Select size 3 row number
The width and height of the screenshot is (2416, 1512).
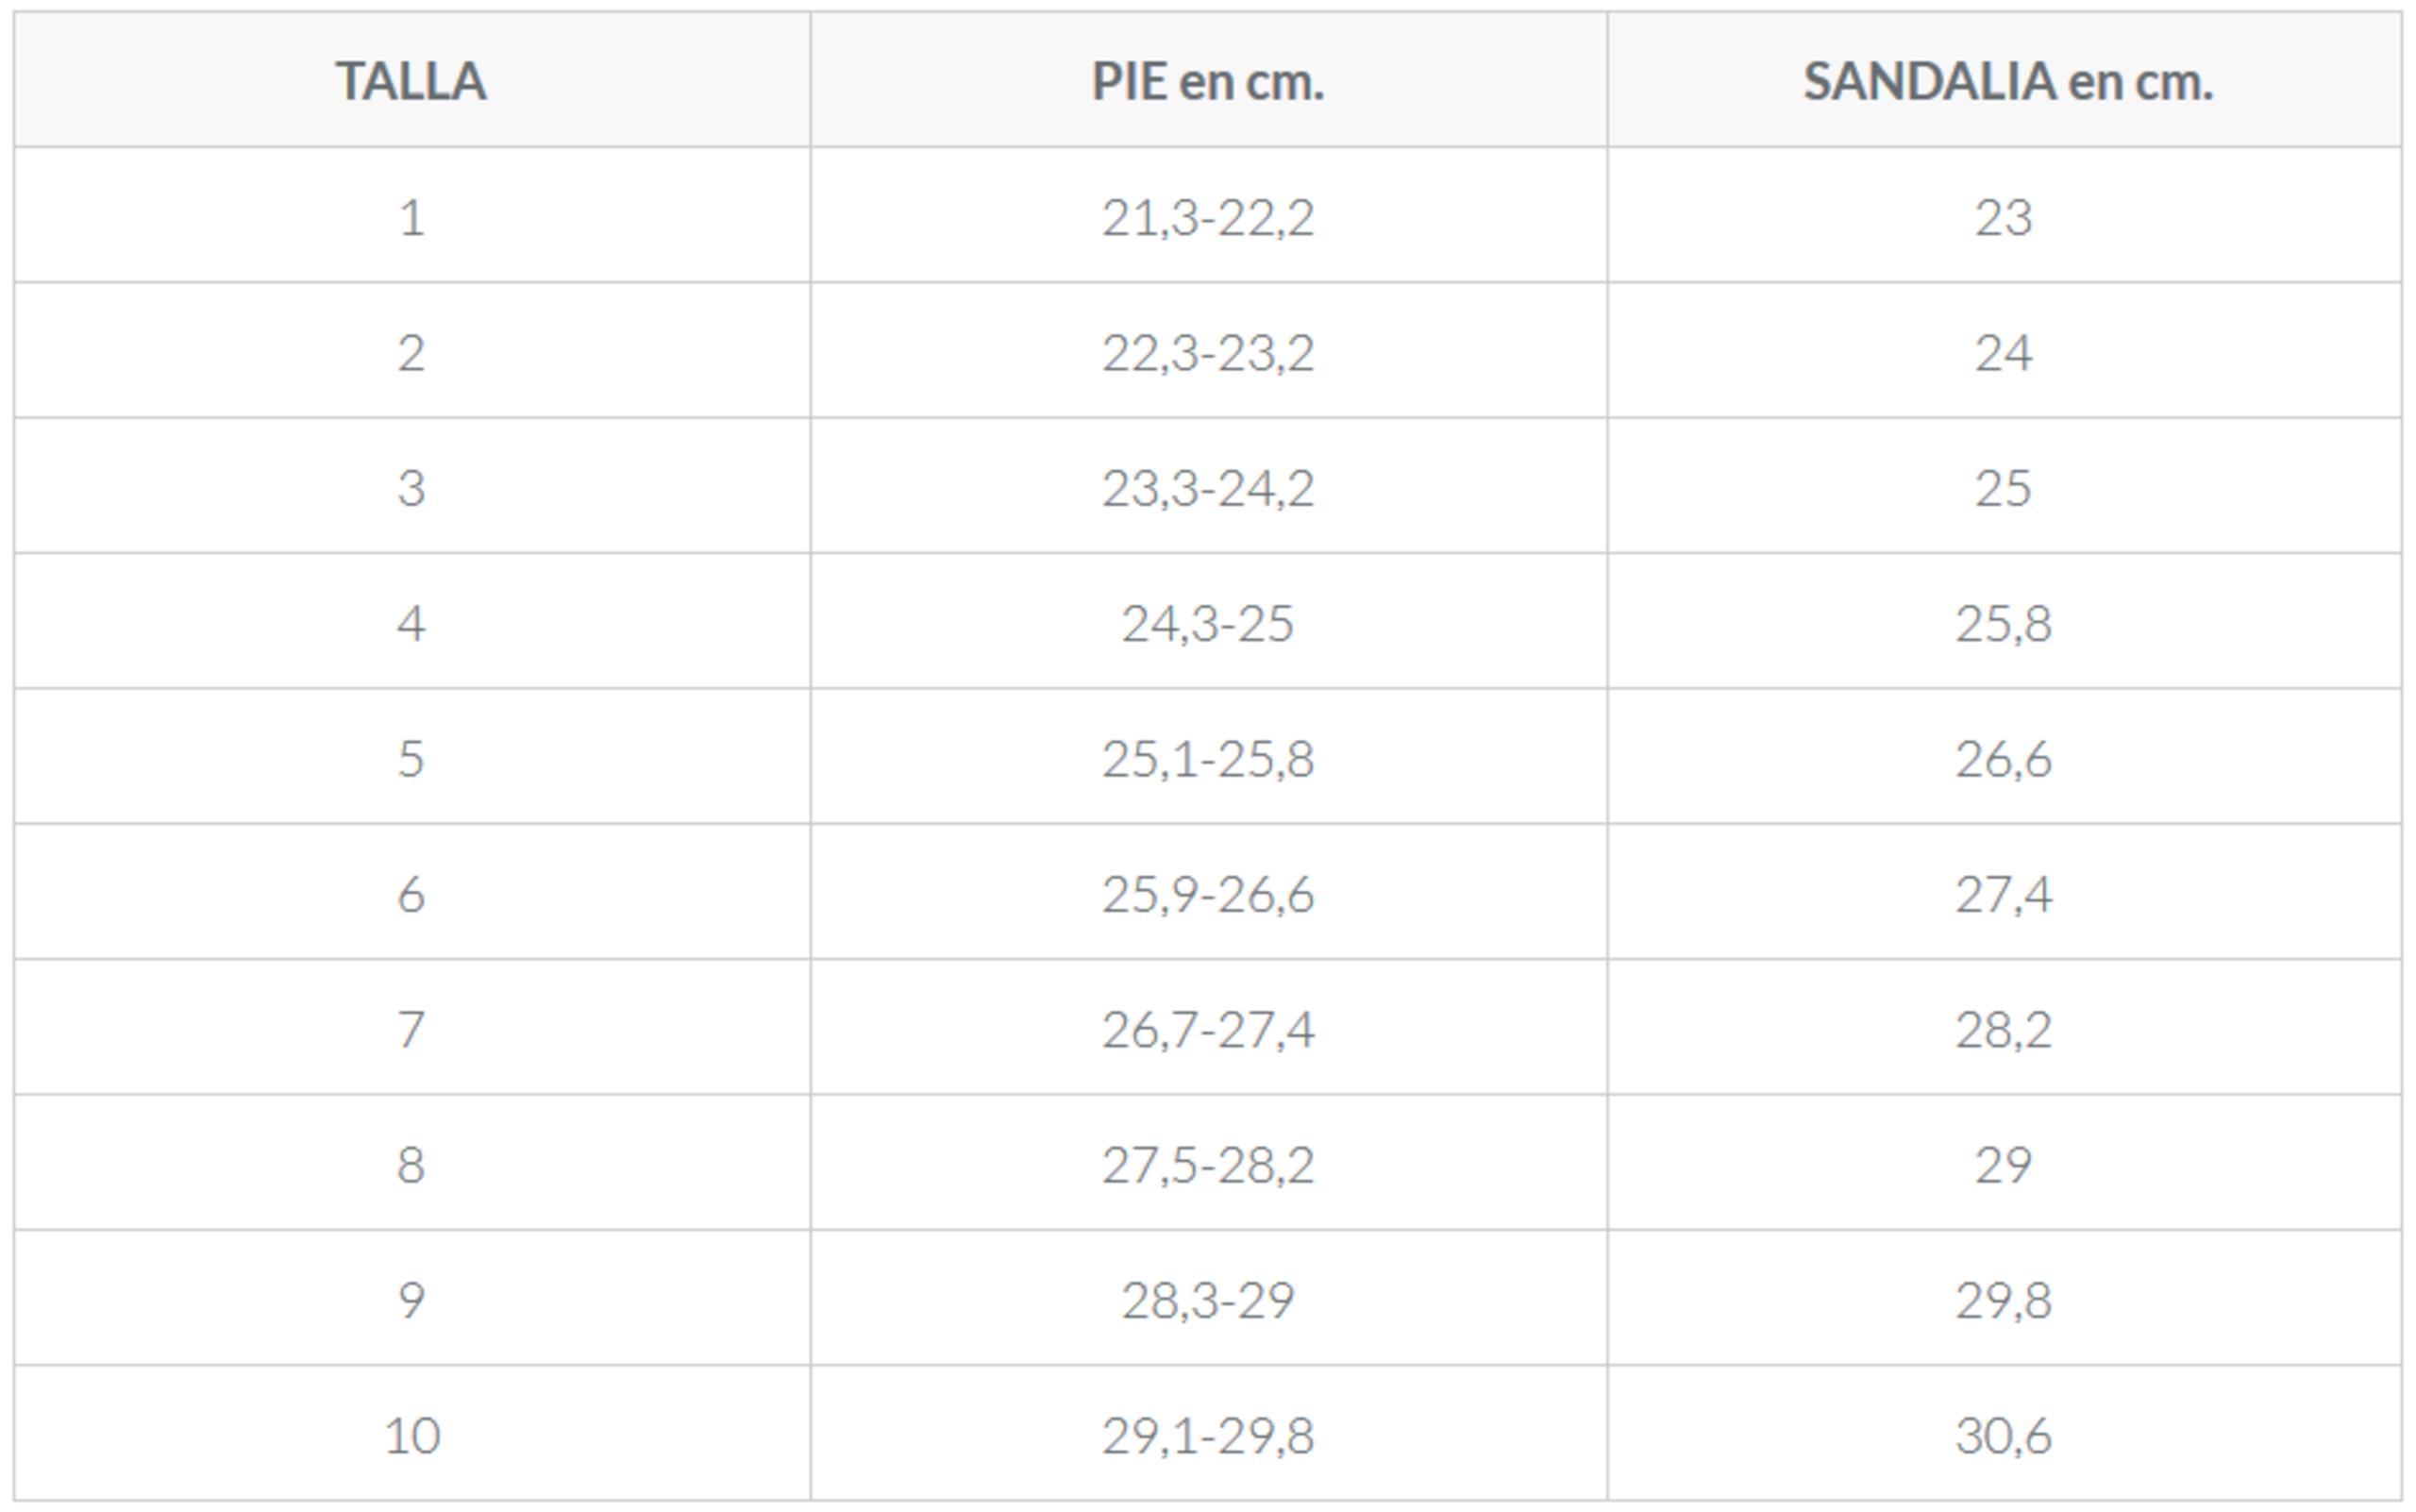pos(411,487)
